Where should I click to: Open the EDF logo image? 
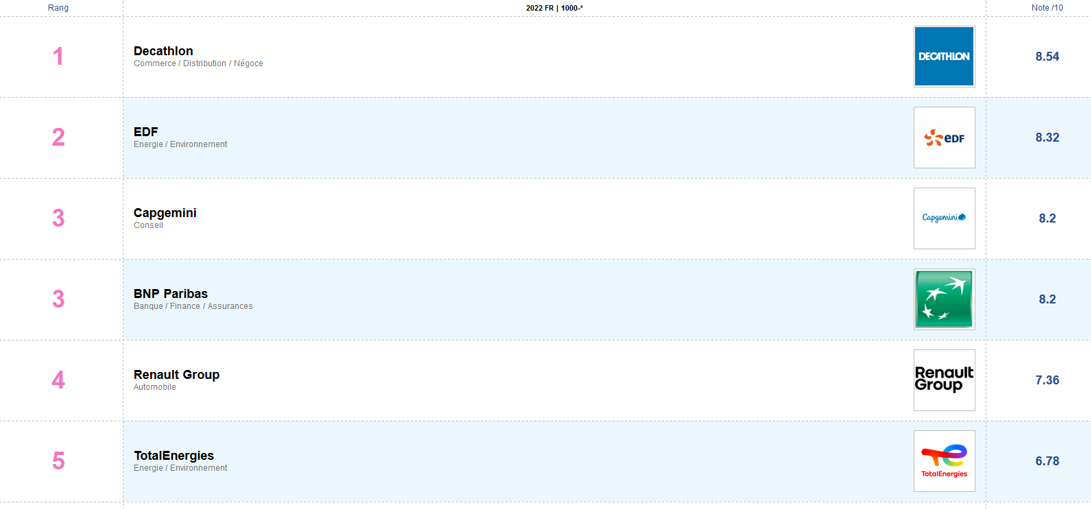tap(944, 138)
